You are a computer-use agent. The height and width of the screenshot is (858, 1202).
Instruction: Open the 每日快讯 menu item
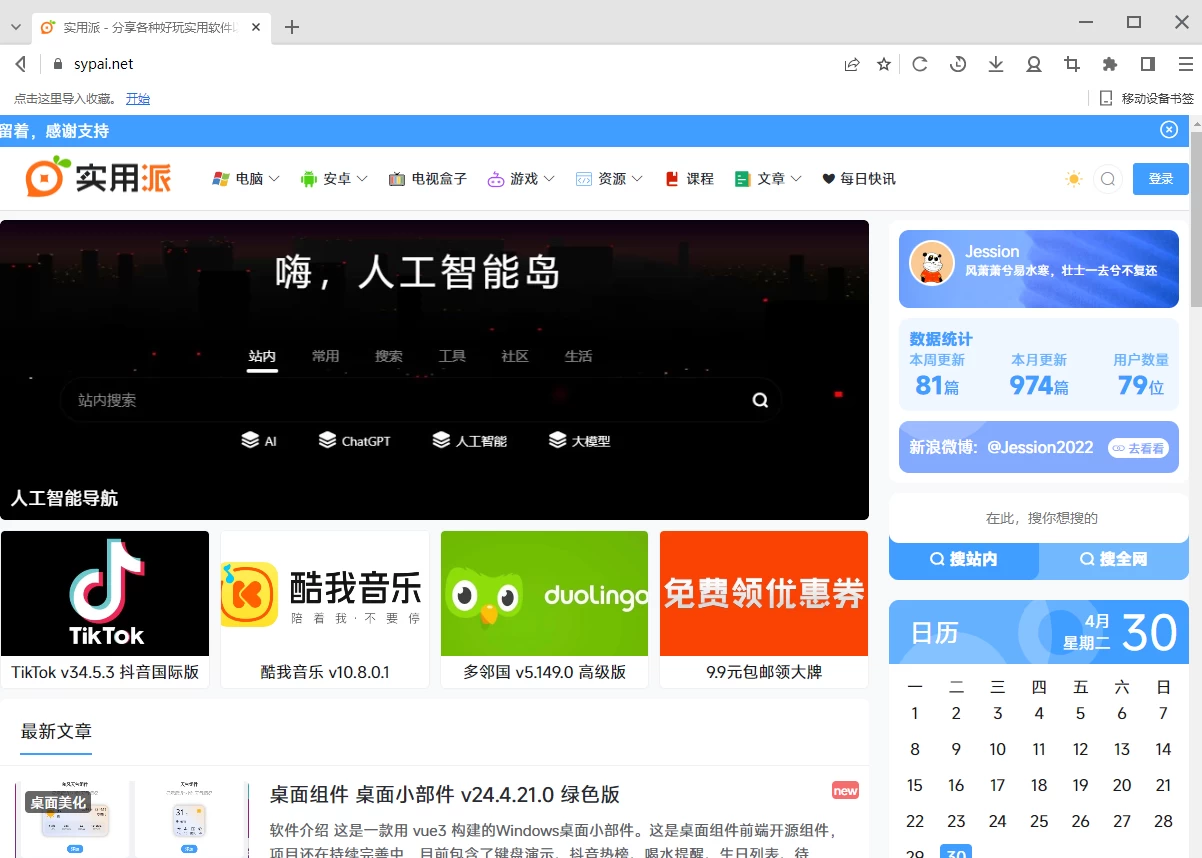click(859, 179)
